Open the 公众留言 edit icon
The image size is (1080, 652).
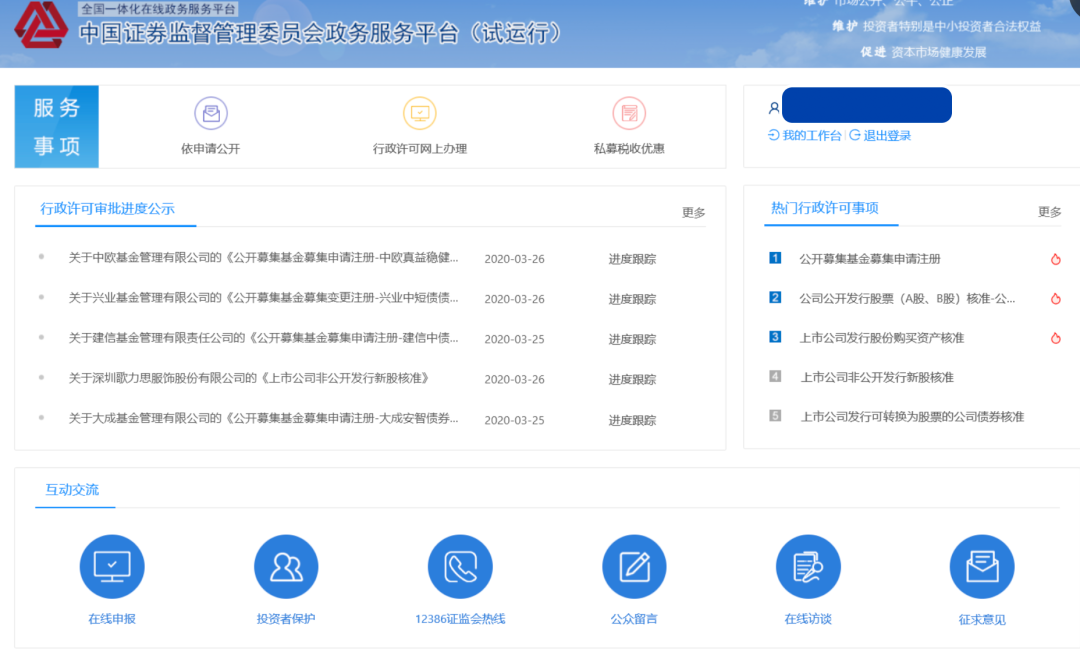[634, 567]
